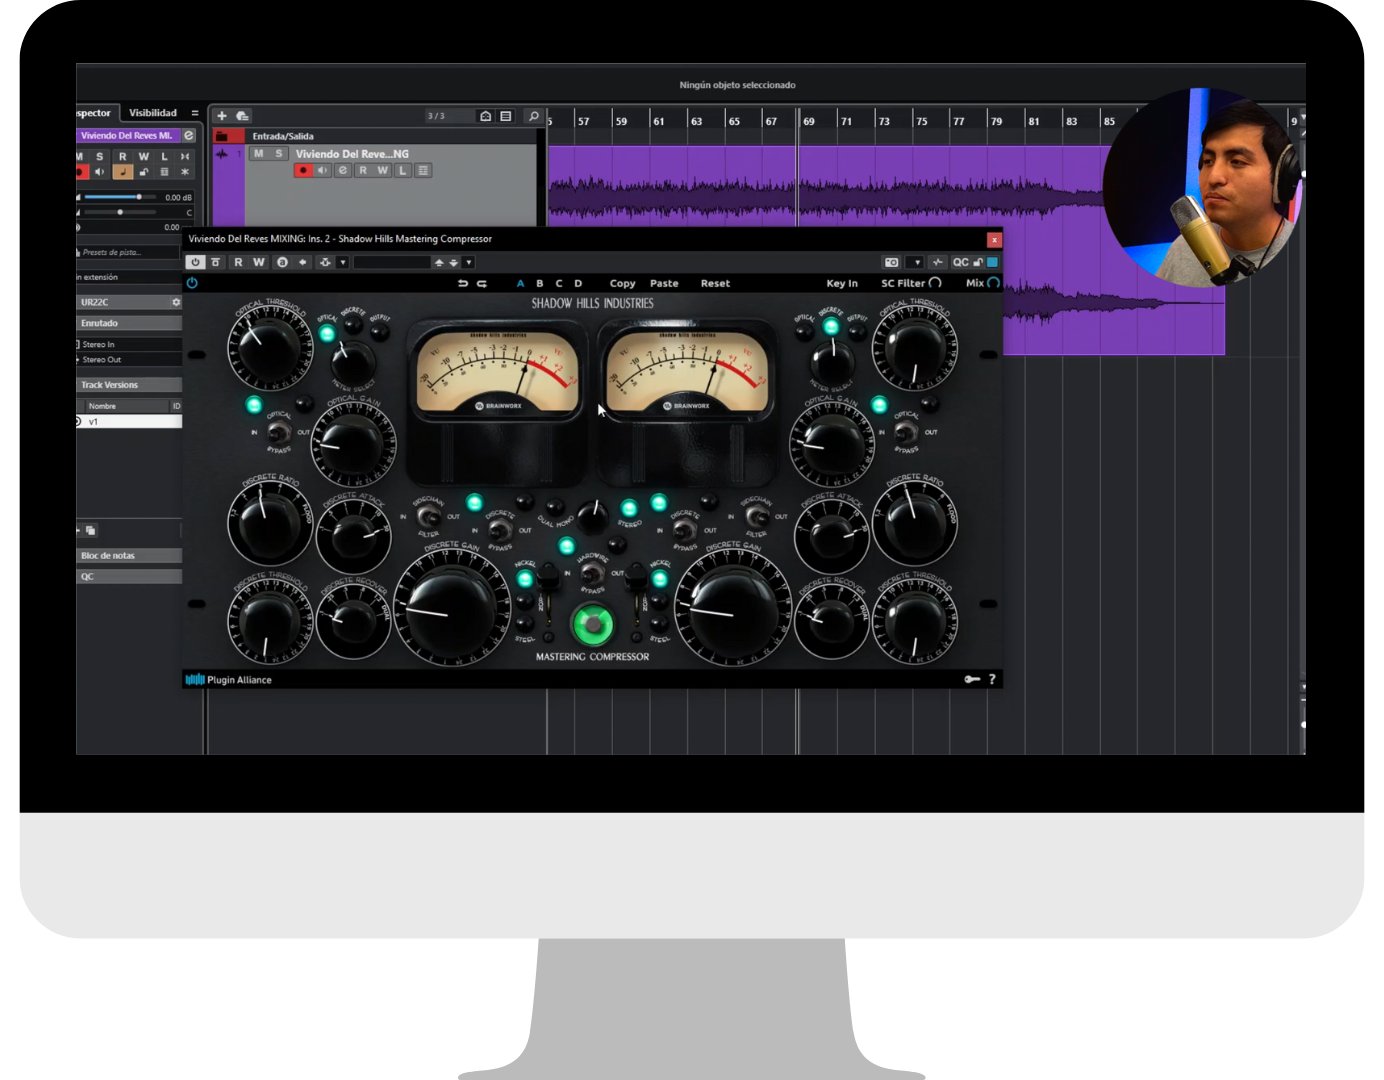Flip the right Optical Bypass switch
Viewport: 1384px width, 1080px height.
point(906,432)
